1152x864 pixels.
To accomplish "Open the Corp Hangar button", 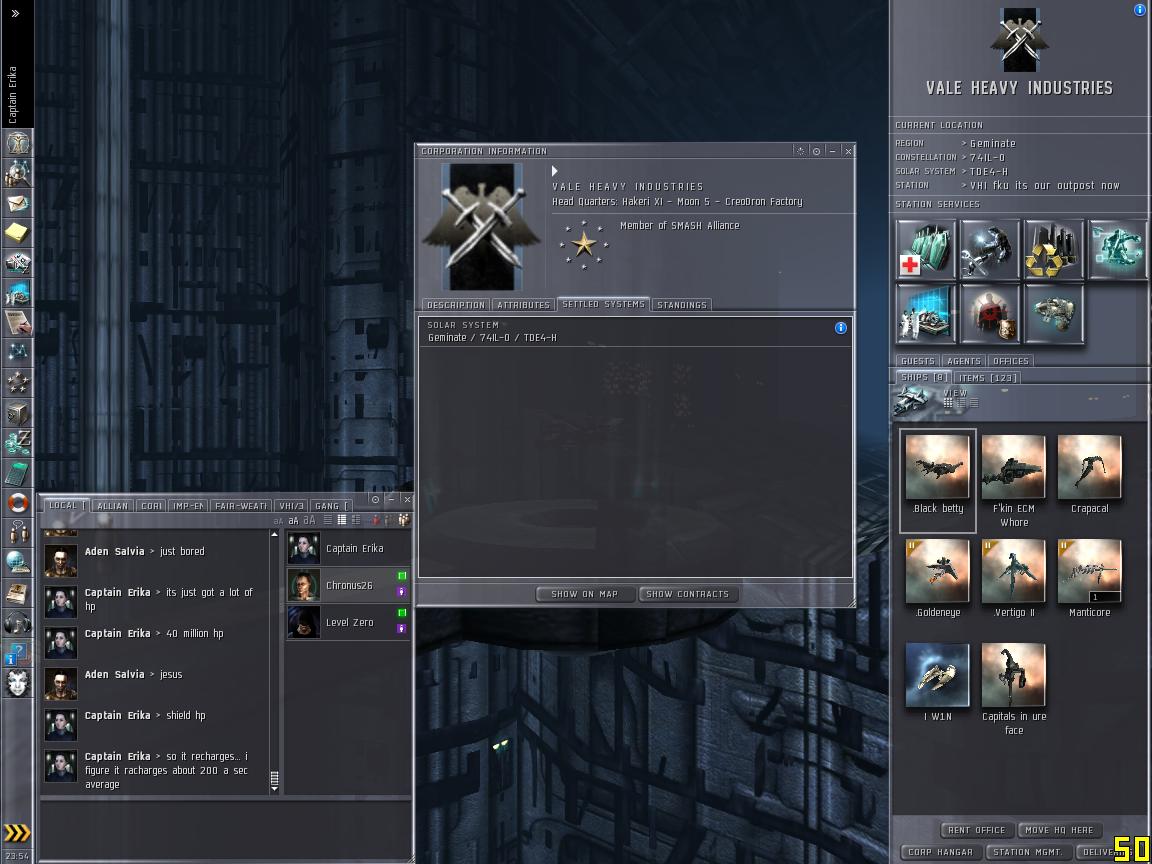I will point(940,852).
